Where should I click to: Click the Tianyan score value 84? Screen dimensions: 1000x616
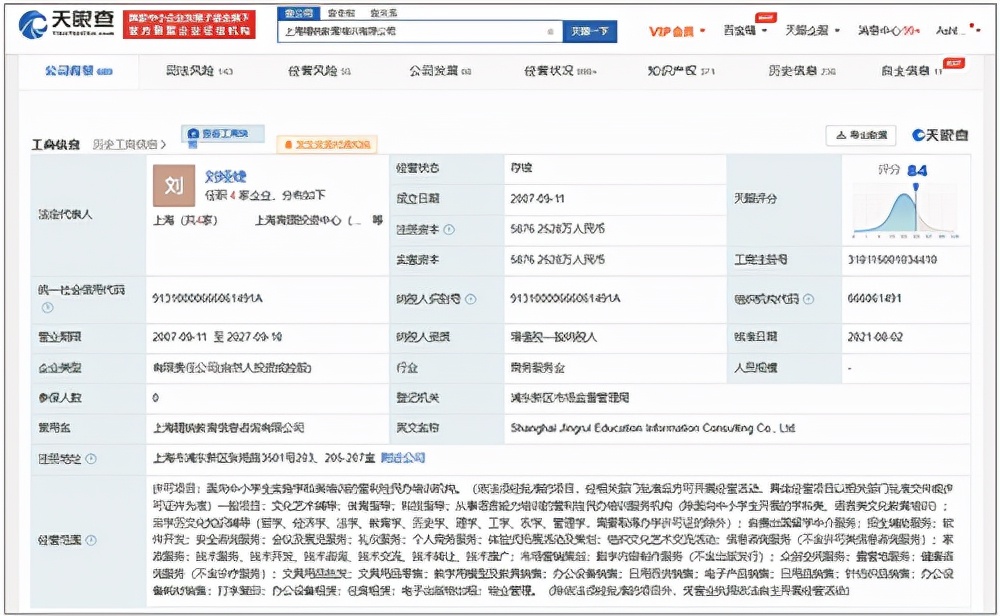pyautogui.click(x=917, y=170)
